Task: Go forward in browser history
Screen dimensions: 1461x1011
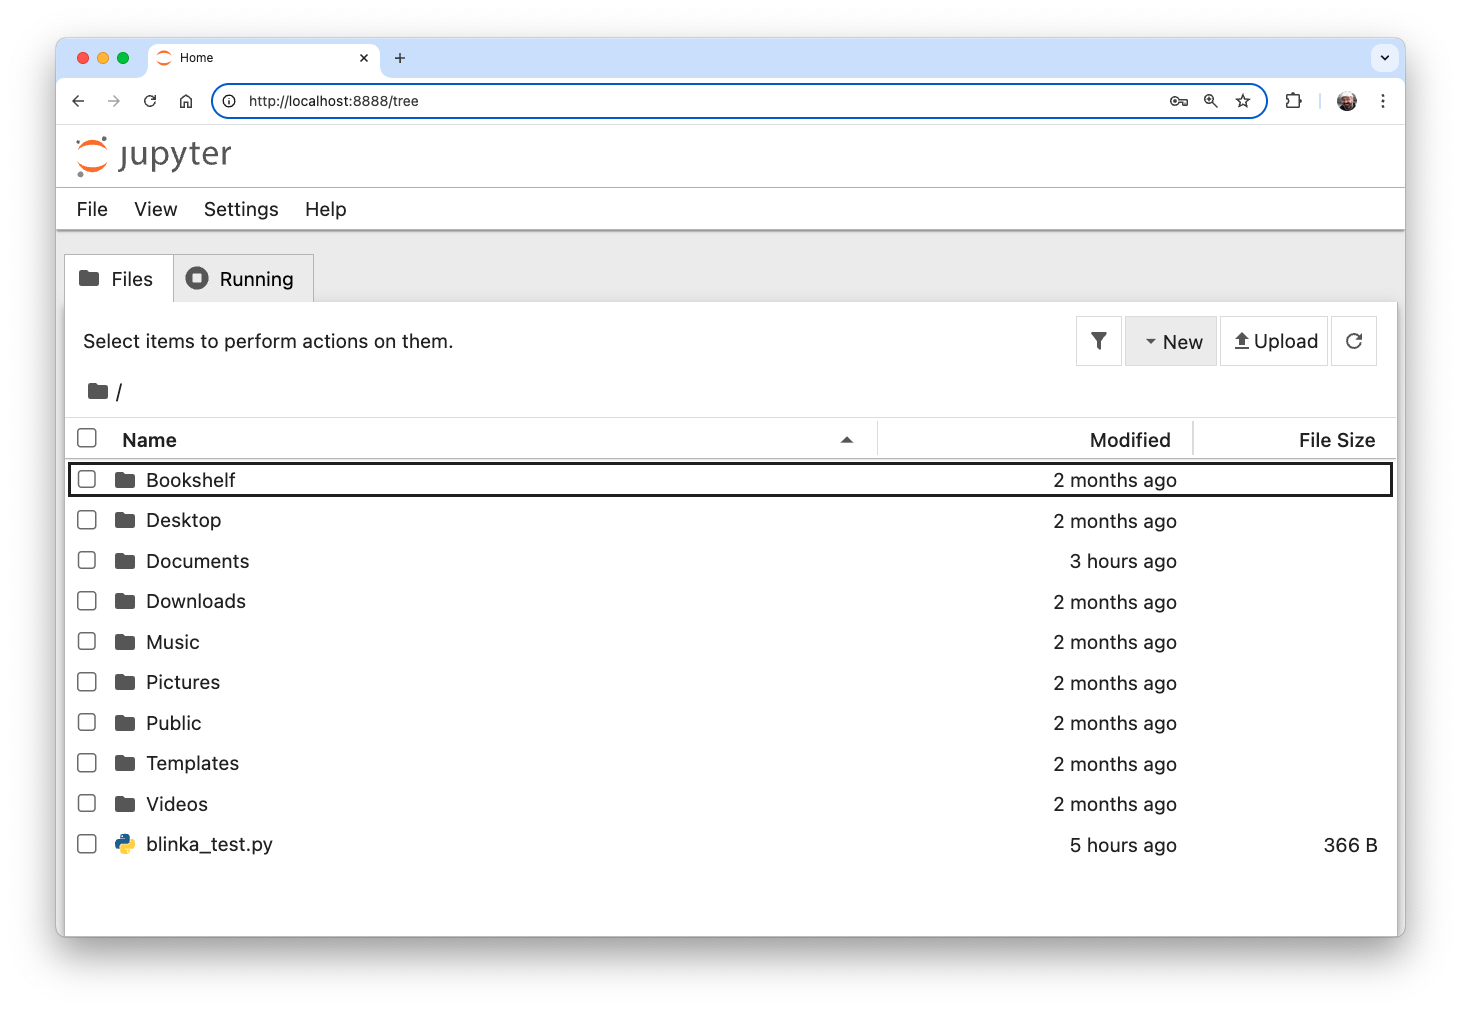Action: [114, 101]
